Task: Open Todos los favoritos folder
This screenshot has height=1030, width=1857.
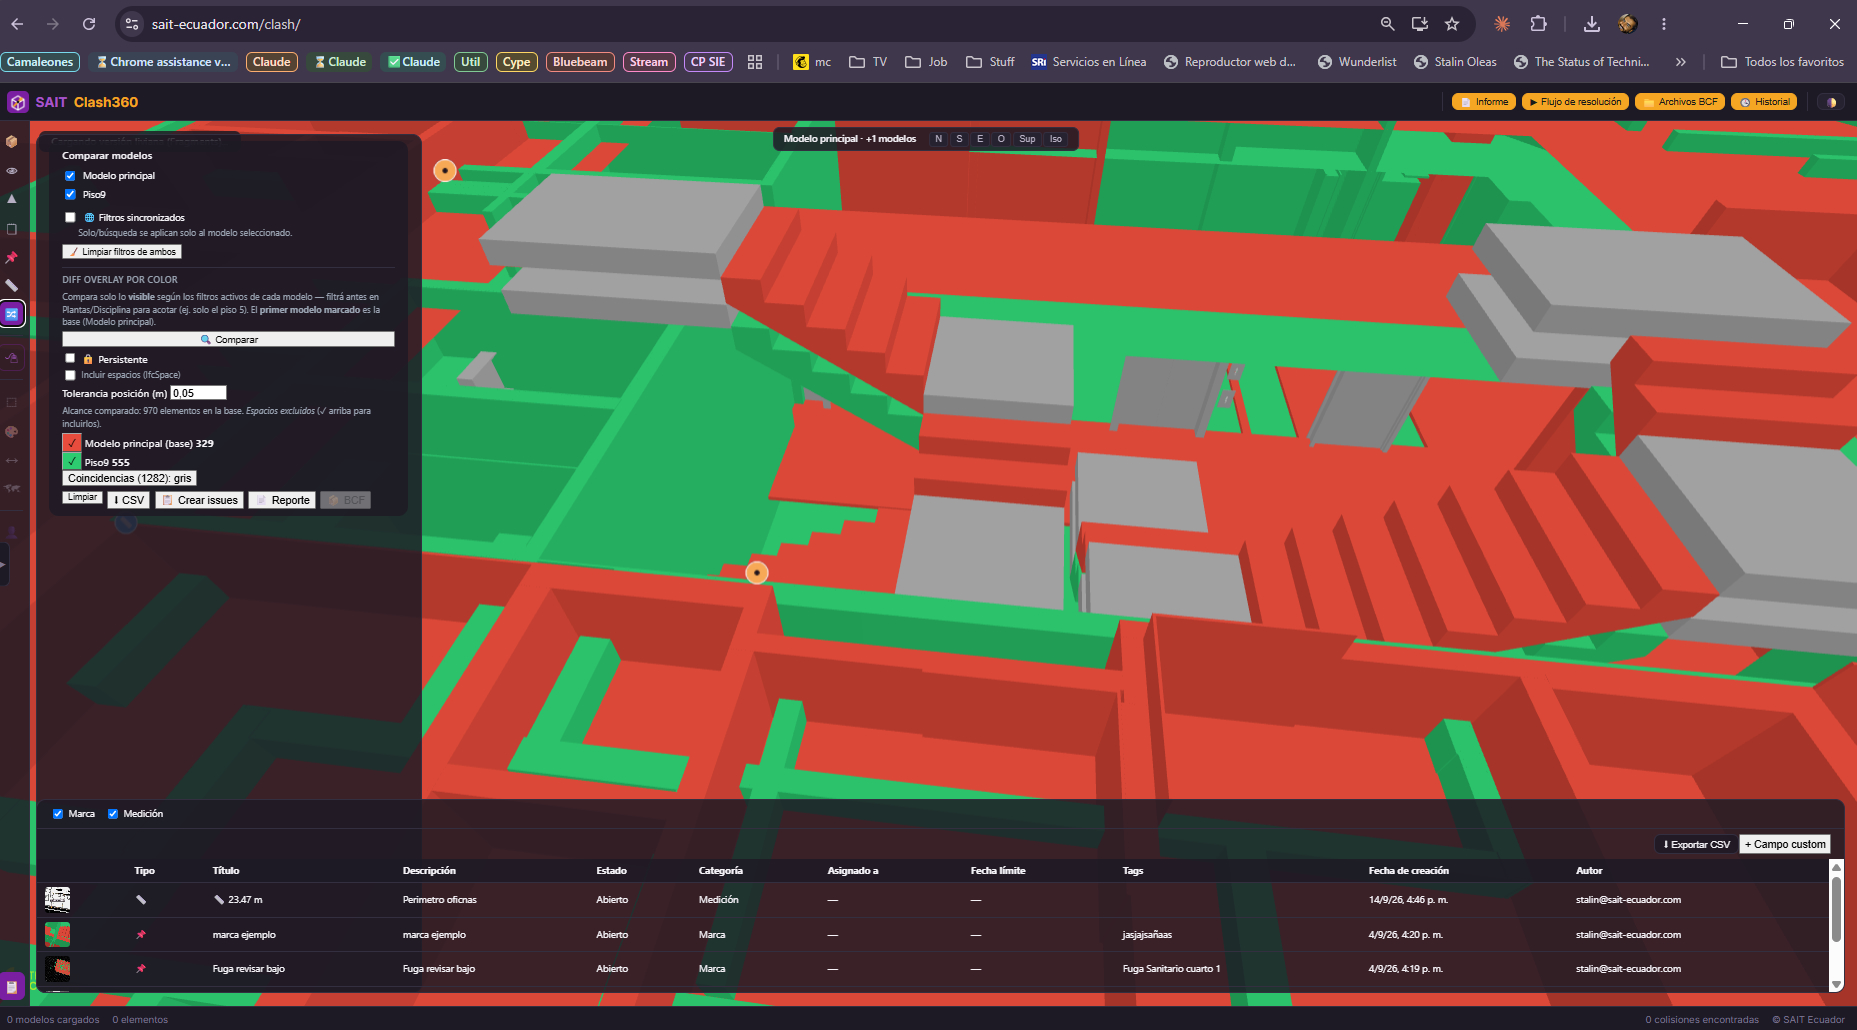Action: [1782, 62]
